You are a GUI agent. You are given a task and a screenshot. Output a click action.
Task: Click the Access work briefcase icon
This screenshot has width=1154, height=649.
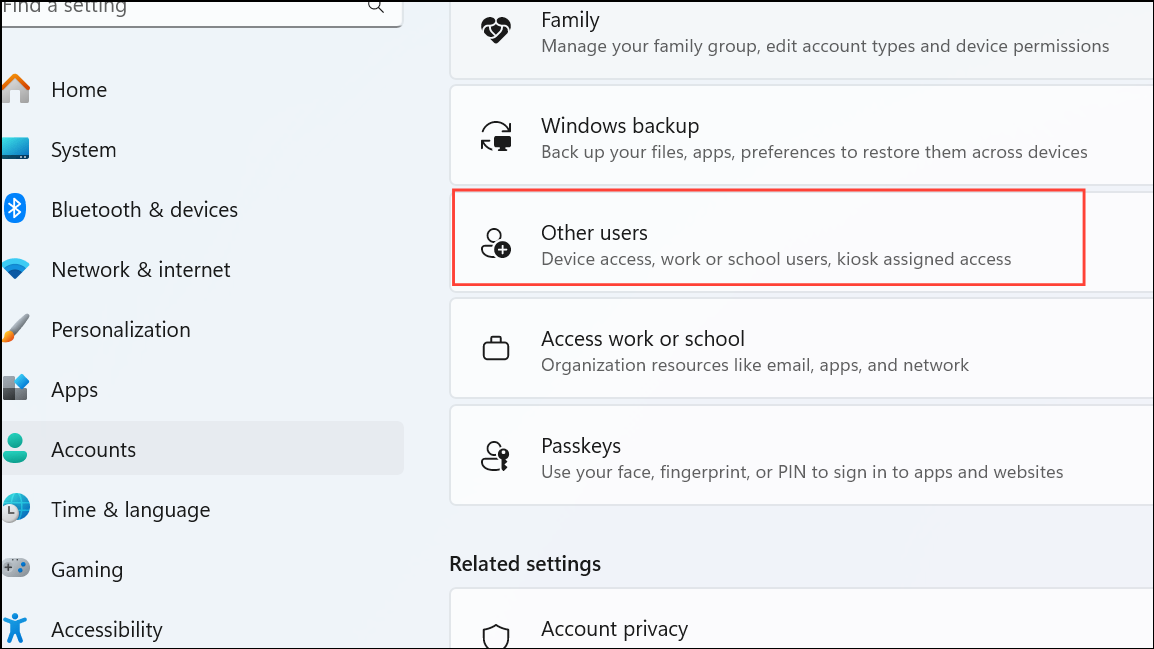[x=496, y=349]
